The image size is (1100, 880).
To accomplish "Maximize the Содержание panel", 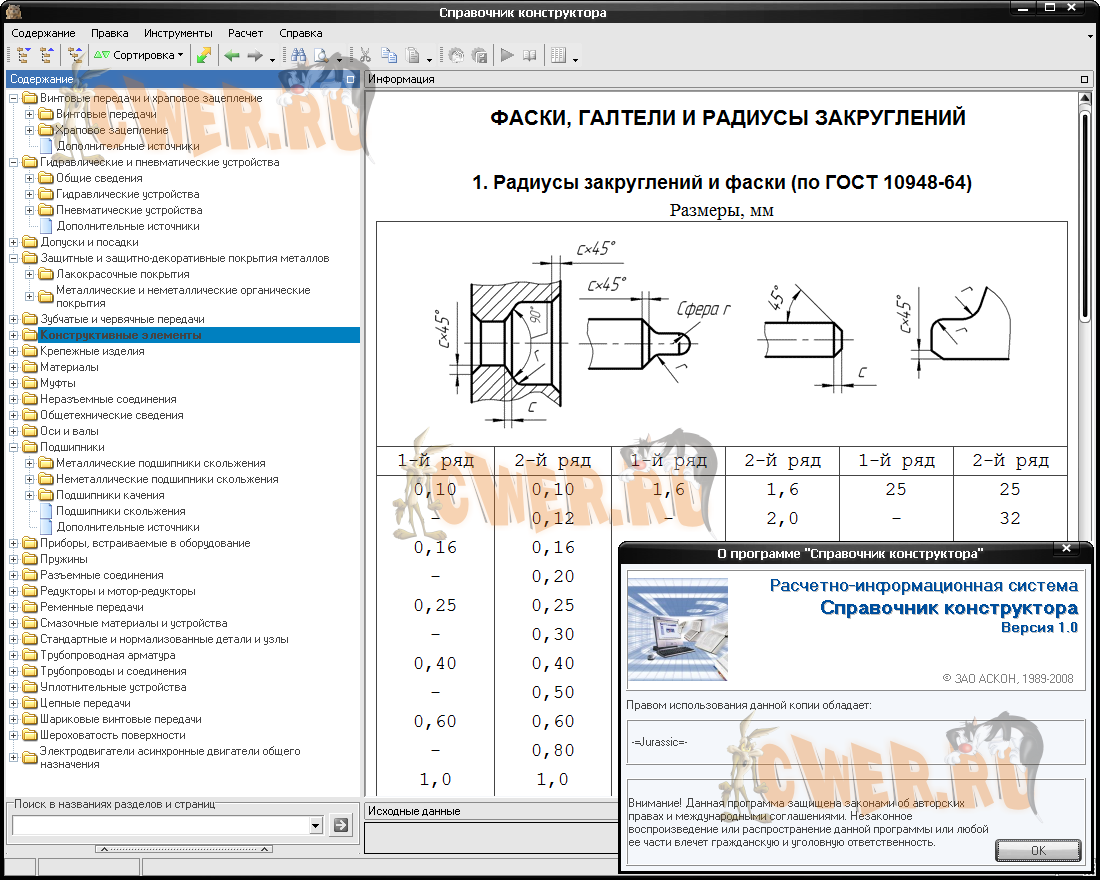I will point(350,79).
